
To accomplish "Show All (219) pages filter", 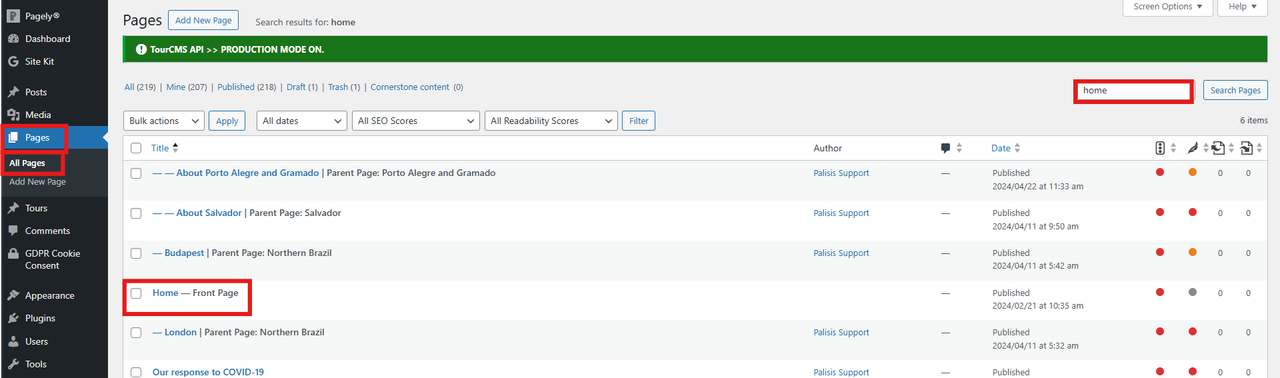I will click(139, 87).
